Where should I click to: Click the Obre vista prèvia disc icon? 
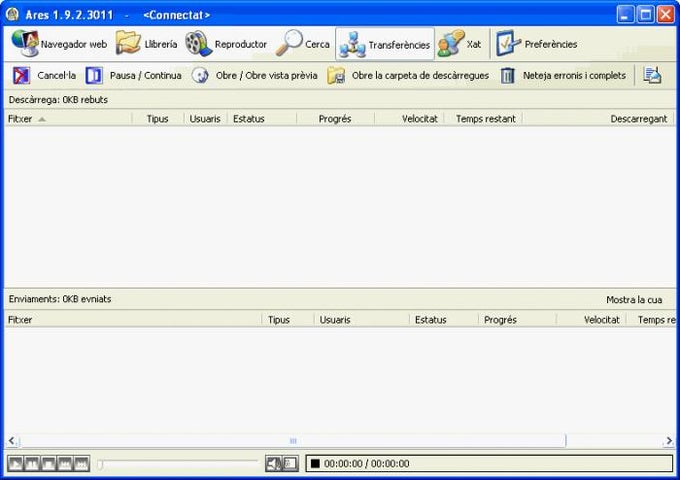tap(200, 75)
